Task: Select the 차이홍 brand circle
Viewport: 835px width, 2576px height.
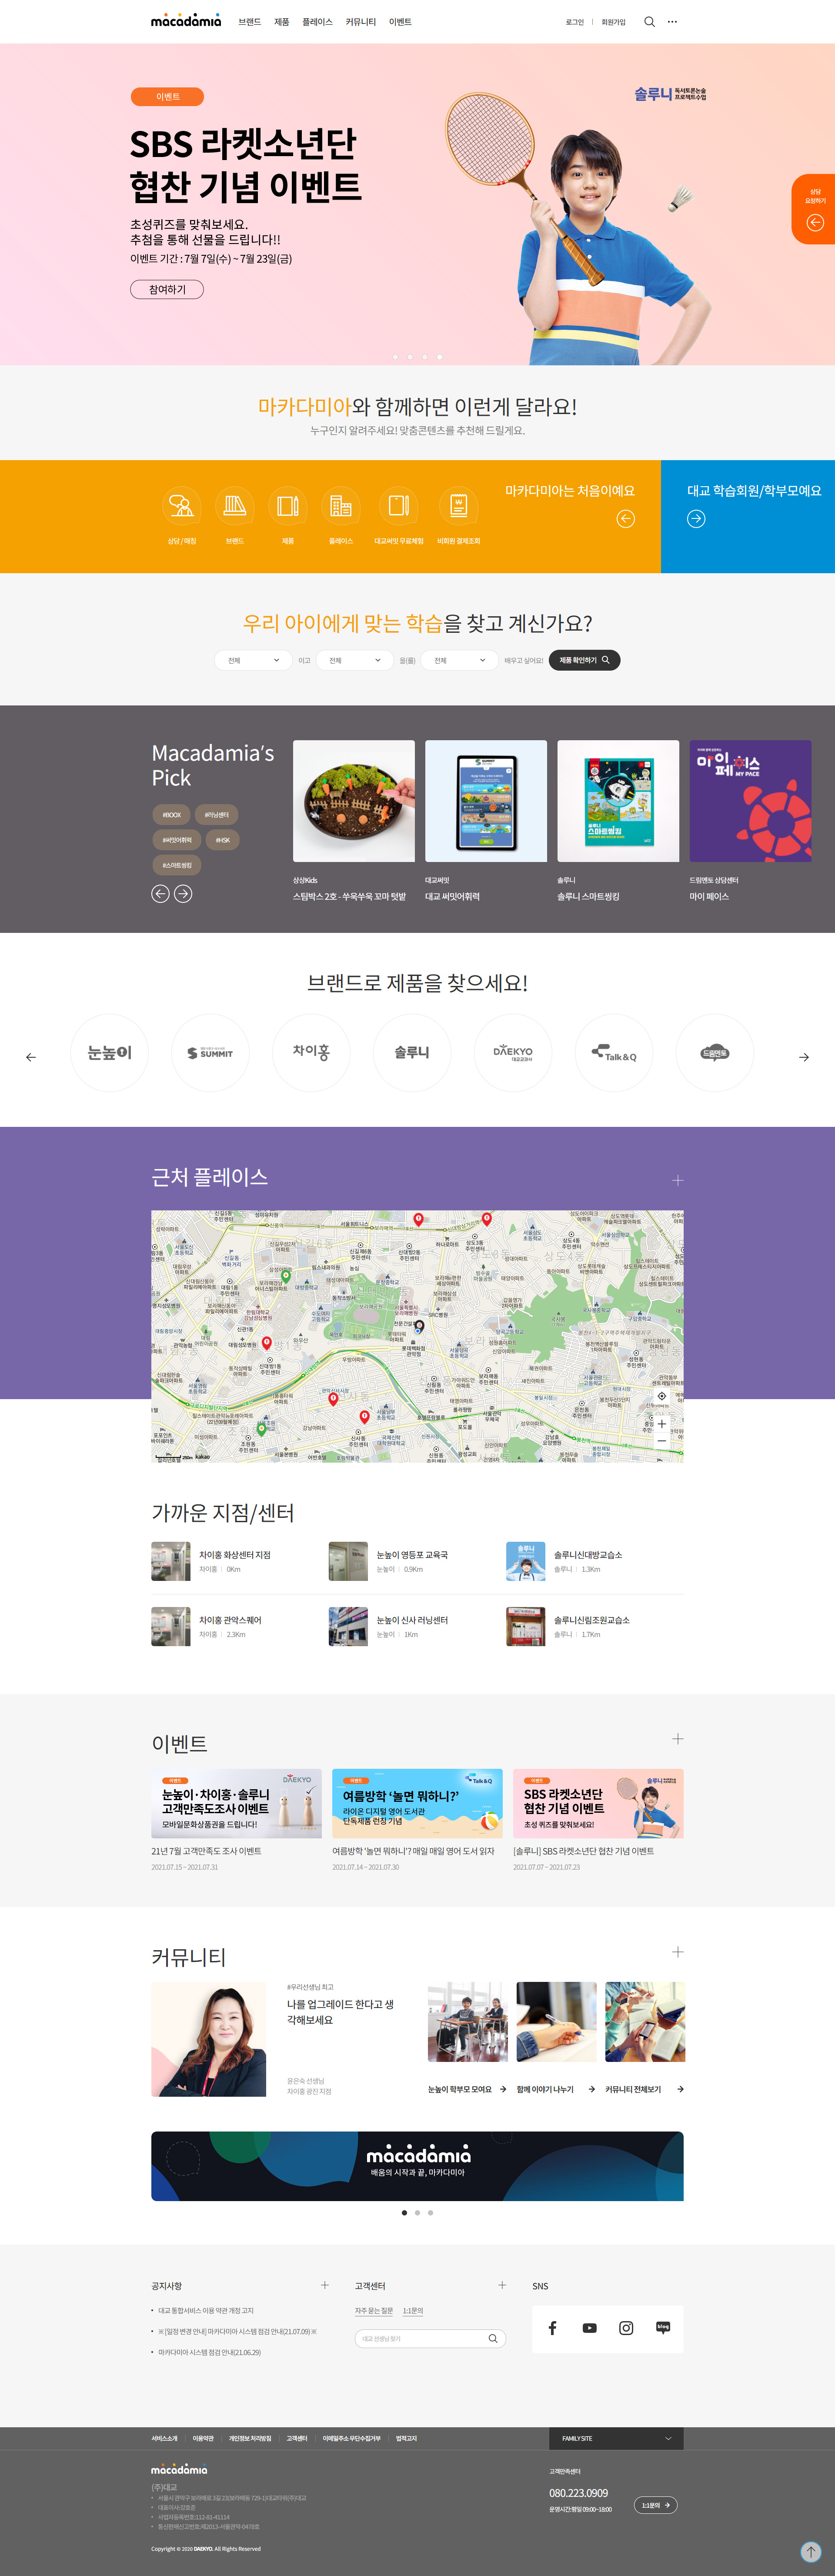Action: 311,1052
